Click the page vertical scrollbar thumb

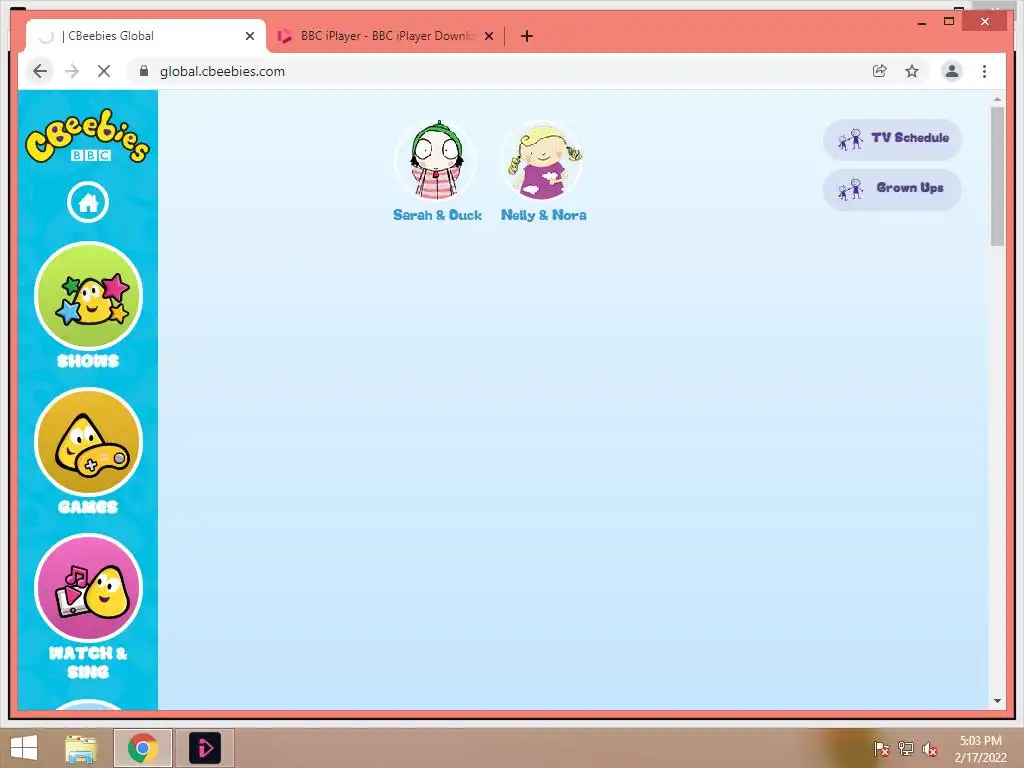997,176
